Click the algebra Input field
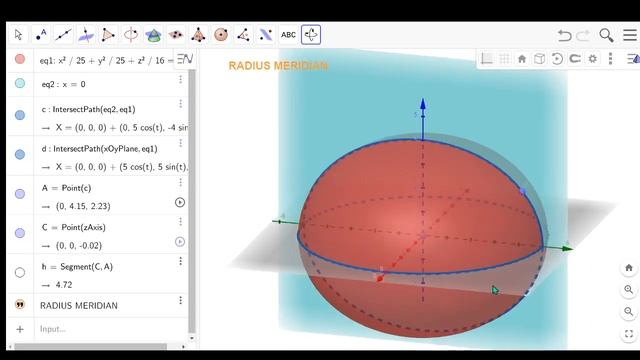The image size is (640, 360). tap(111, 329)
